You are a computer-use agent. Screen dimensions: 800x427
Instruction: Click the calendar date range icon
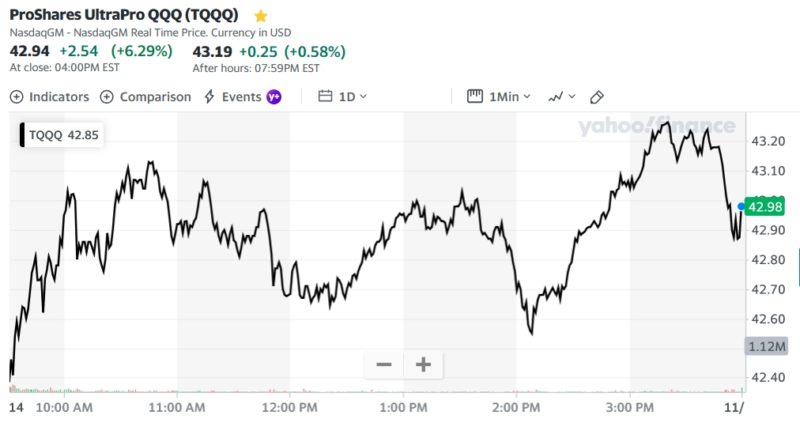tap(325, 97)
